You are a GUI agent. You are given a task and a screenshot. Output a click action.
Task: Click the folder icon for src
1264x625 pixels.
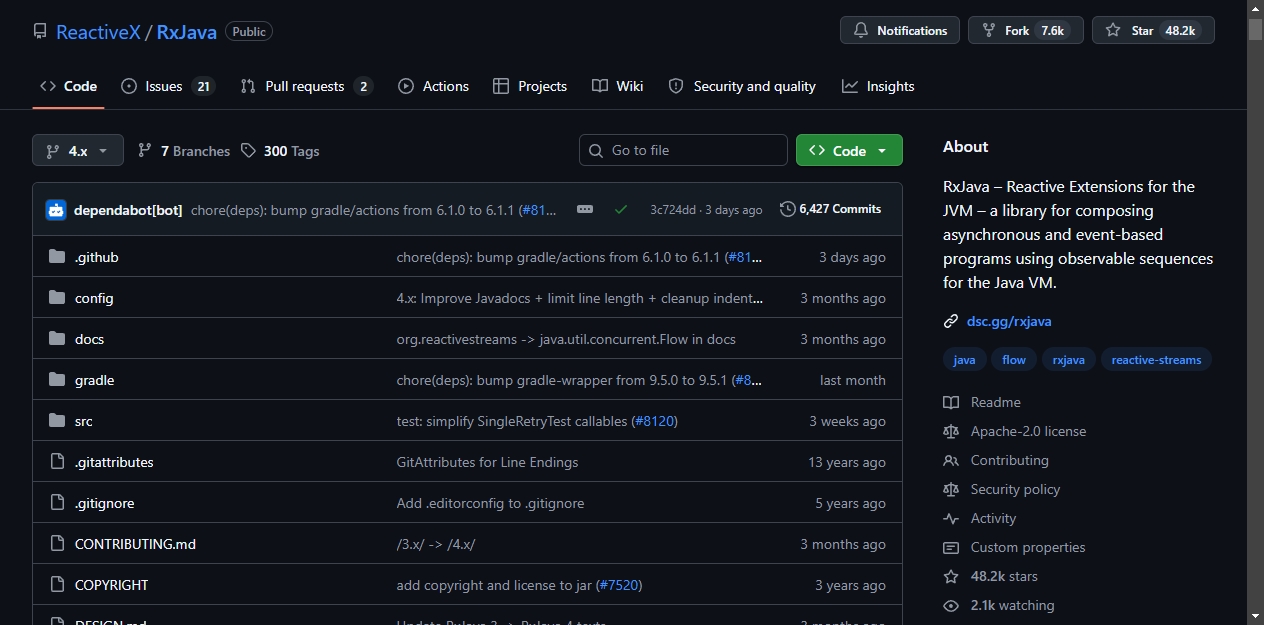pyautogui.click(x=57, y=421)
